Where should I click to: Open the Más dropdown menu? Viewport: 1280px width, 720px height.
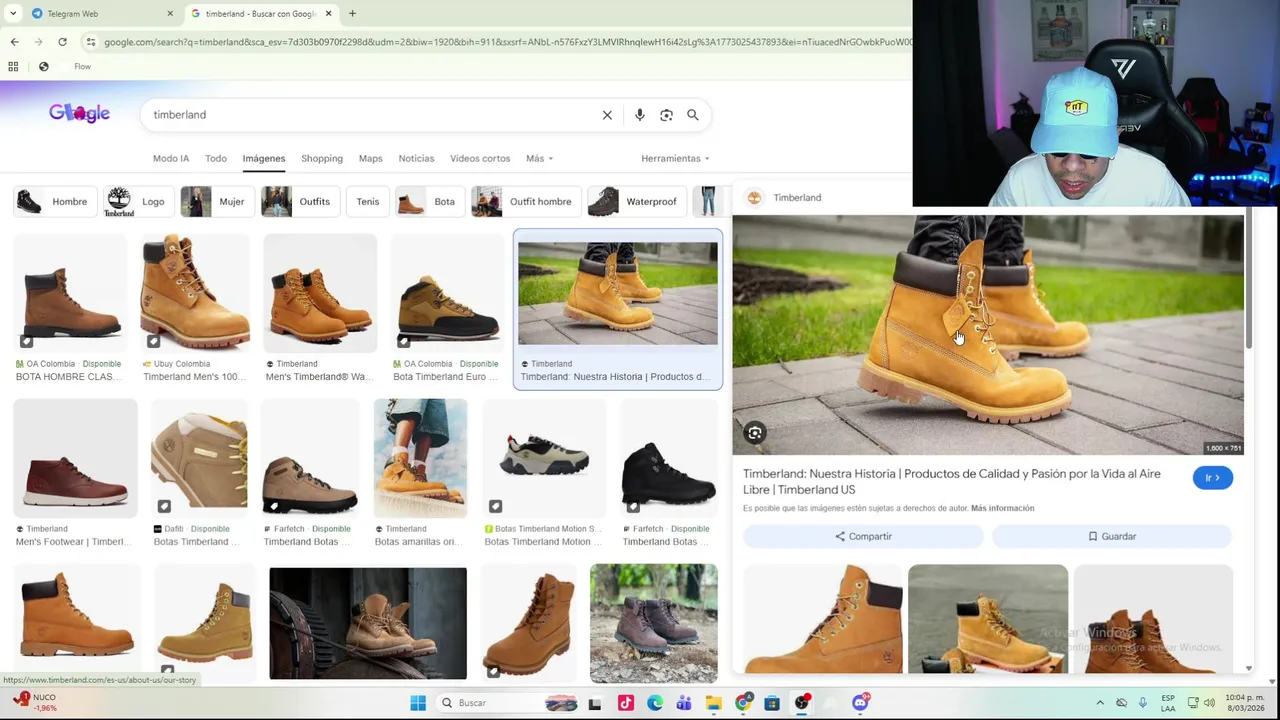(x=539, y=158)
